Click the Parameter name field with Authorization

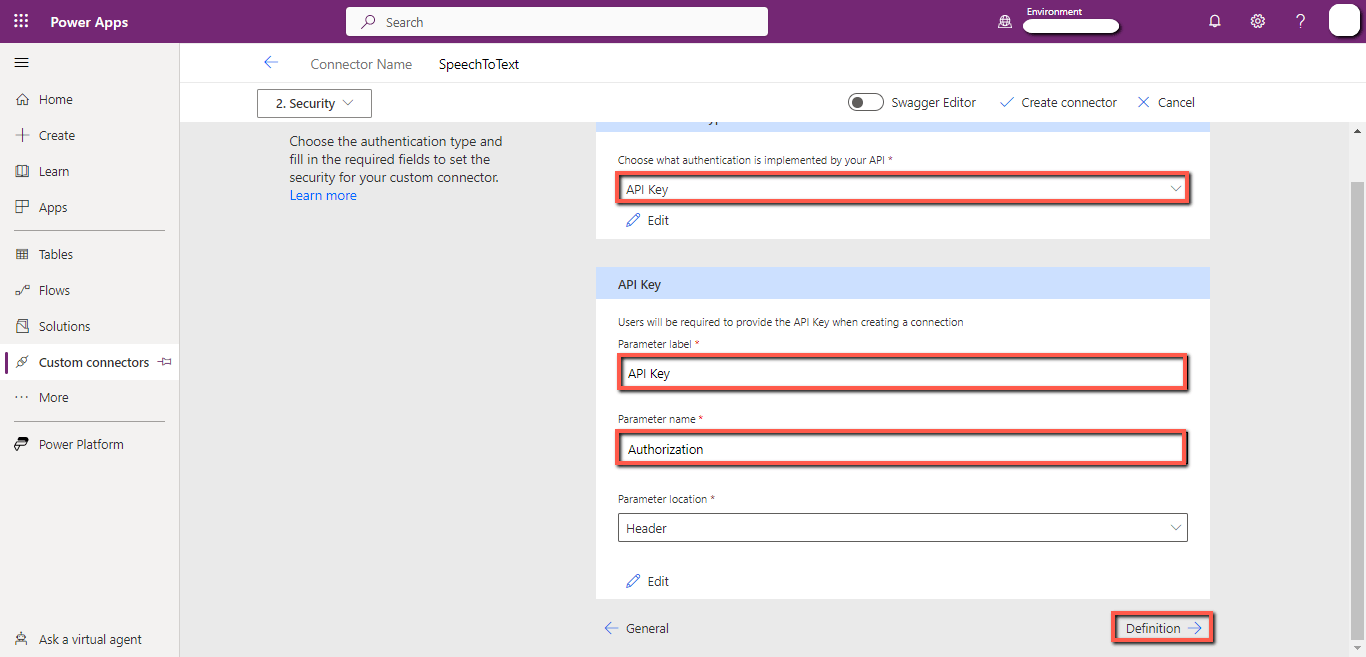(x=902, y=449)
